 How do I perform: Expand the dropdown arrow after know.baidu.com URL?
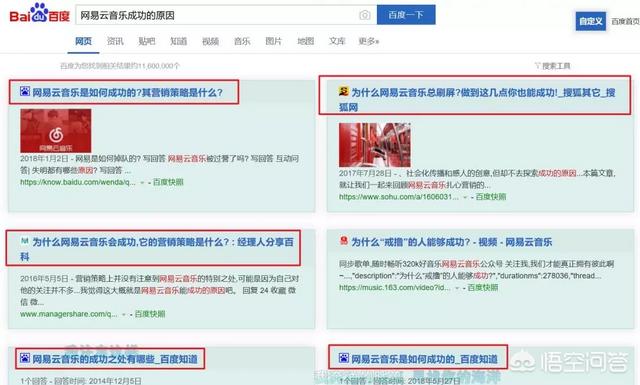pos(142,182)
